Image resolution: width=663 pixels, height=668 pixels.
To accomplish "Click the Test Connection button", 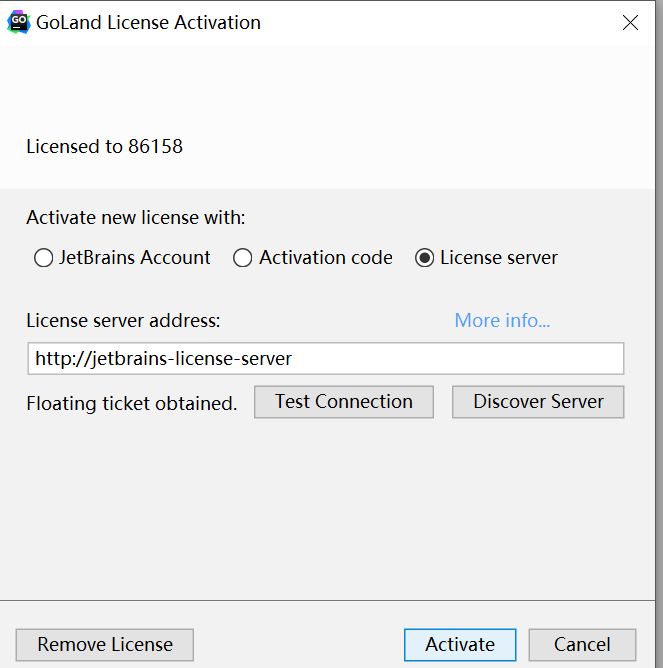I will [x=344, y=402].
